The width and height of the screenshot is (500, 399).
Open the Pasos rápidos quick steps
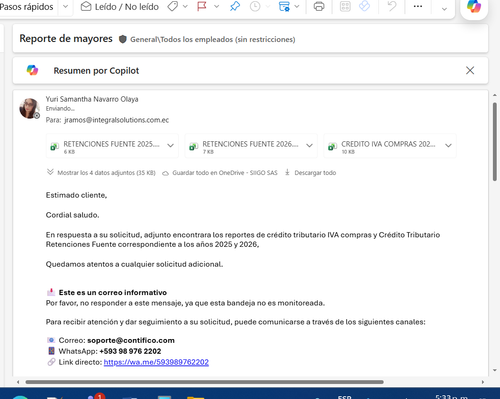coord(26,7)
